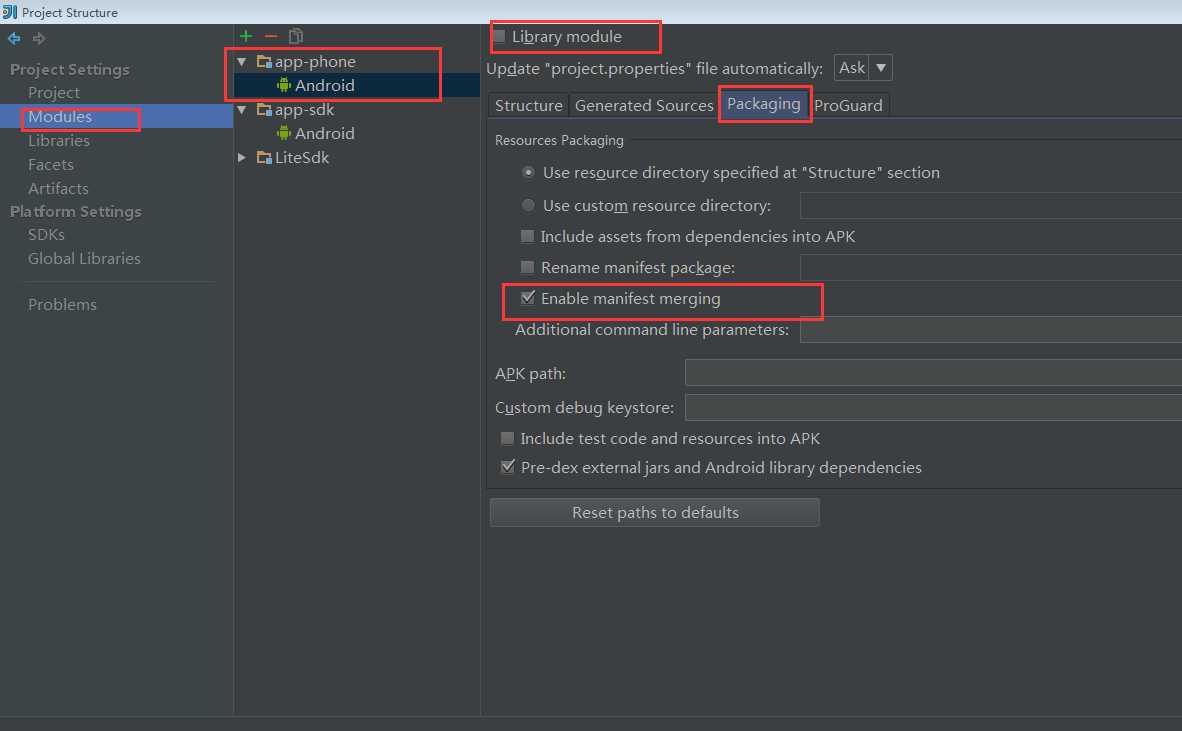Enable 'Include assets from dependencies into APK'
The height and width of the screenshot is (731, 1182).
(528, 237)
